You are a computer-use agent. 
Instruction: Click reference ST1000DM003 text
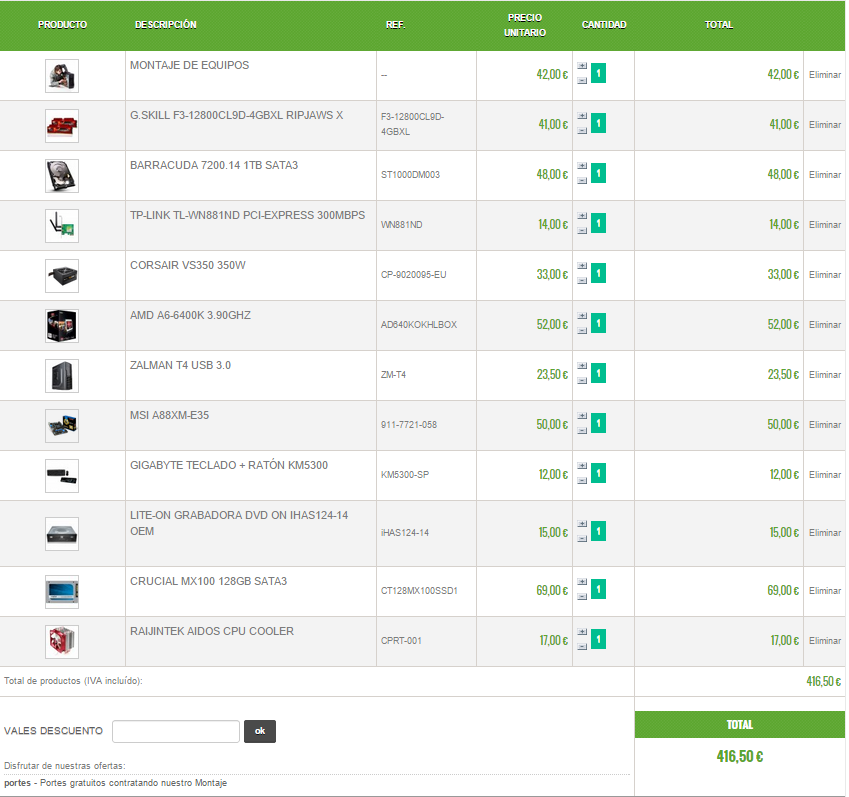pos(410,175)
